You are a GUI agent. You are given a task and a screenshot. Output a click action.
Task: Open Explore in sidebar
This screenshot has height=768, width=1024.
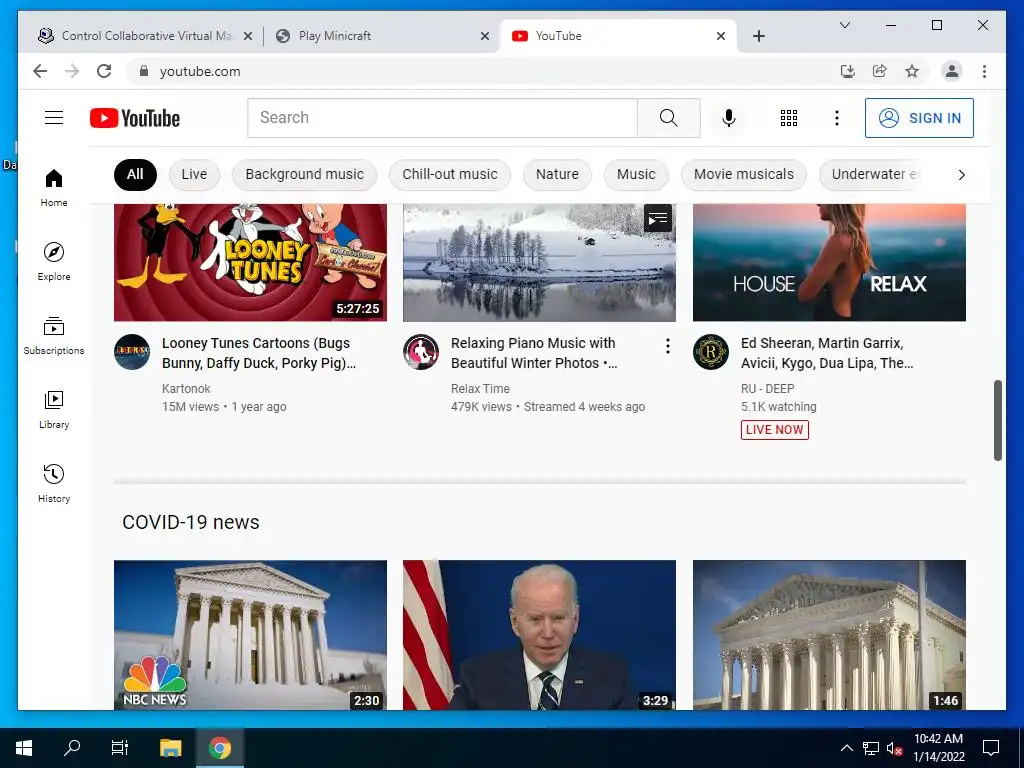point(54,261)
